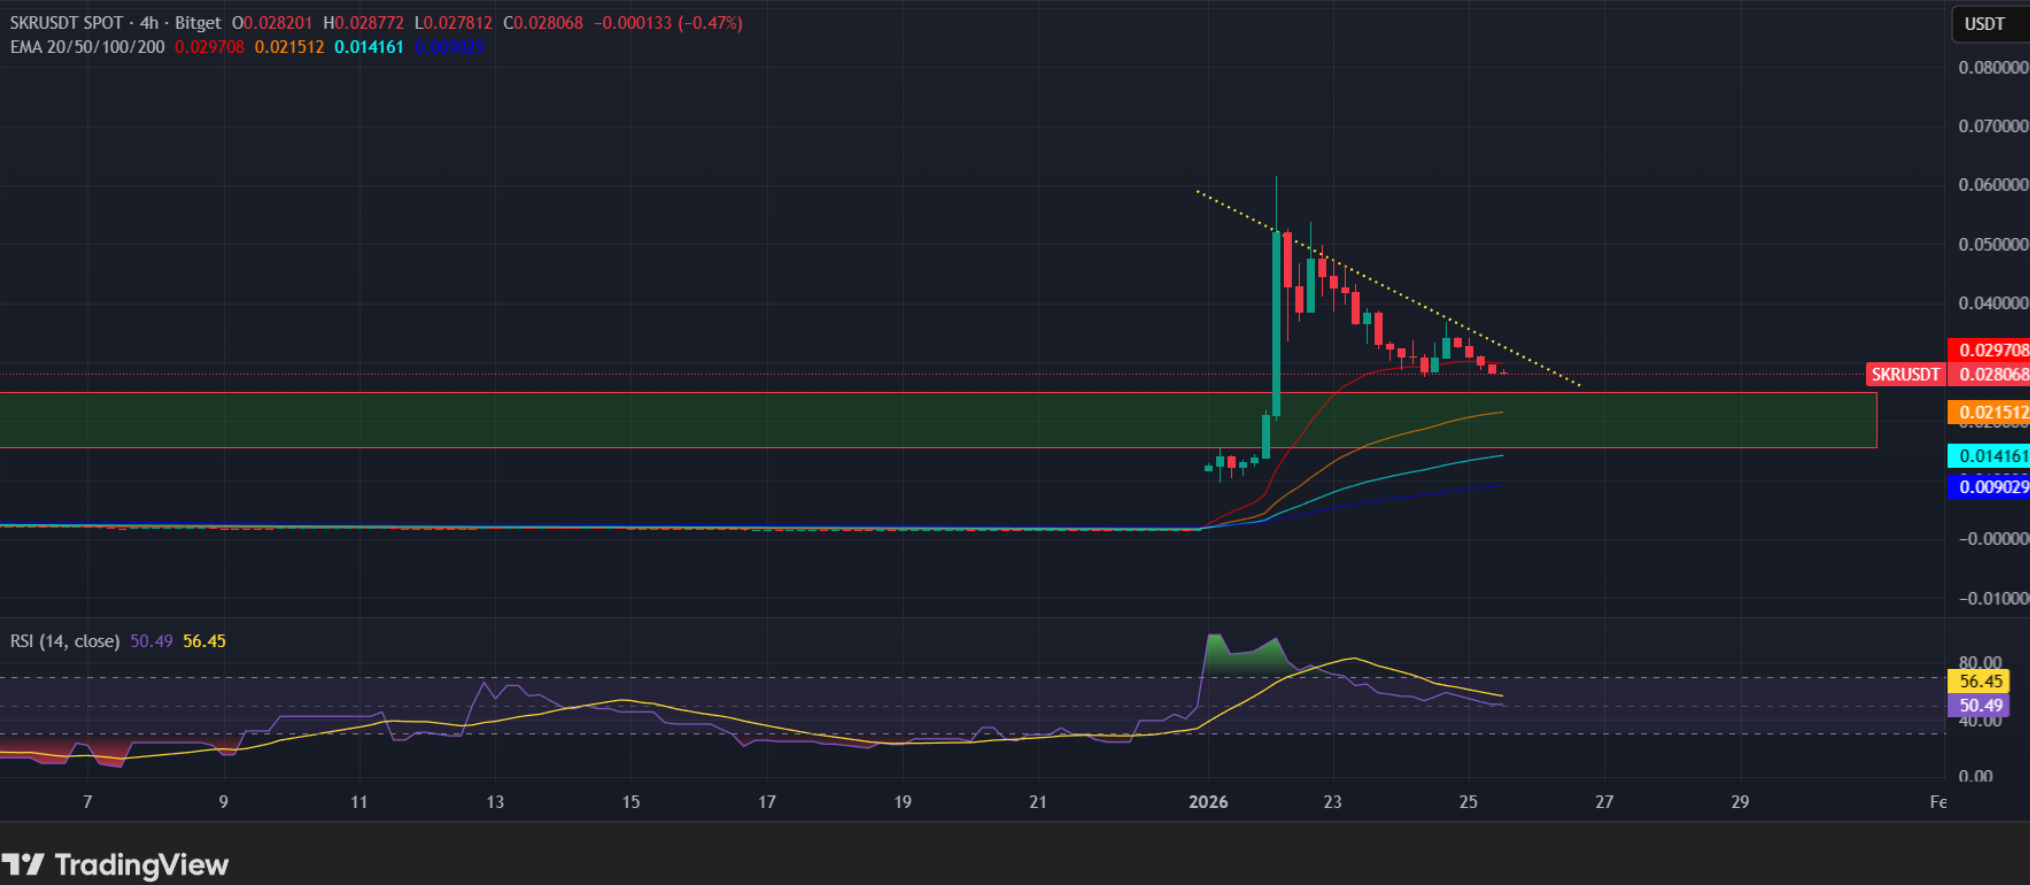Click the 0.080000 level on the price scale

click(1992, 68)
